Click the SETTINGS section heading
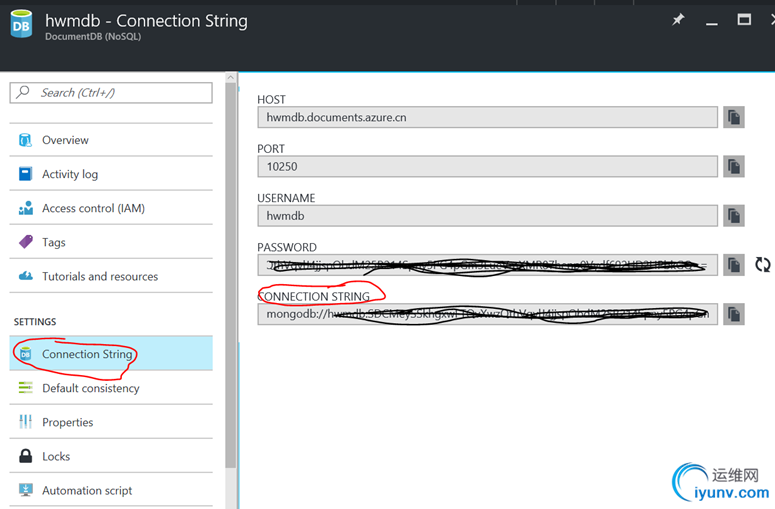The image size is (775, 509). coord(35,322)
